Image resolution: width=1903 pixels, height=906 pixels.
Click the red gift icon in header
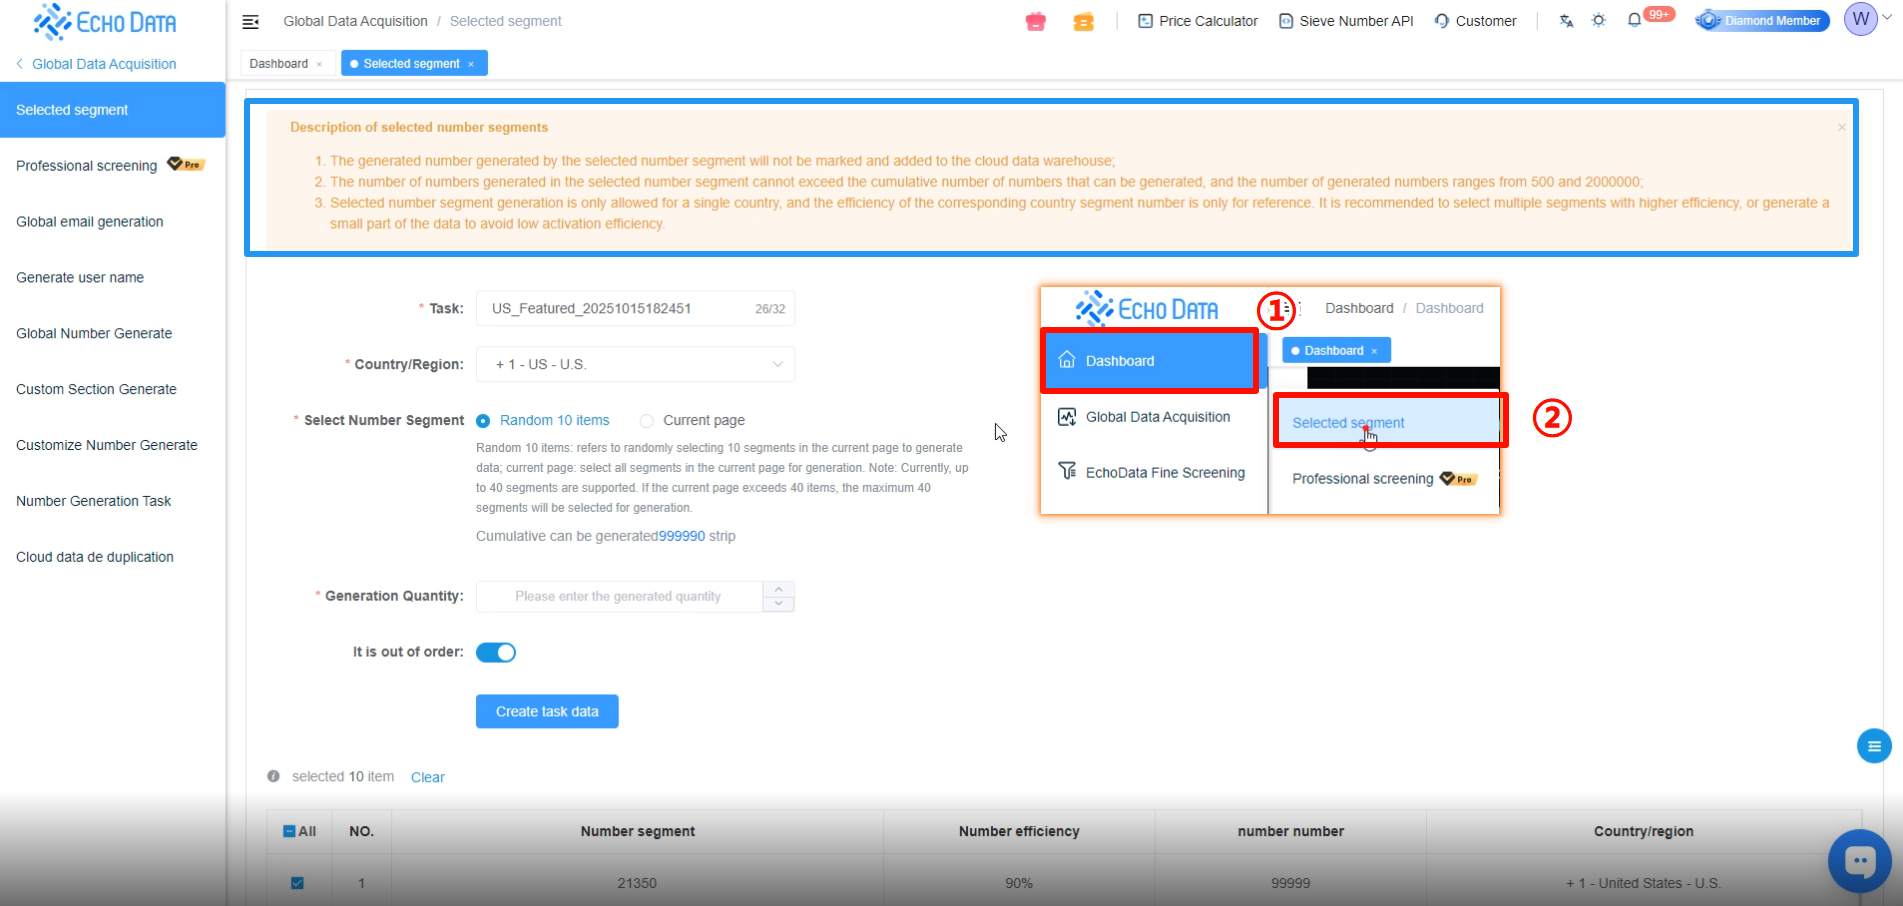point(1035,21)
